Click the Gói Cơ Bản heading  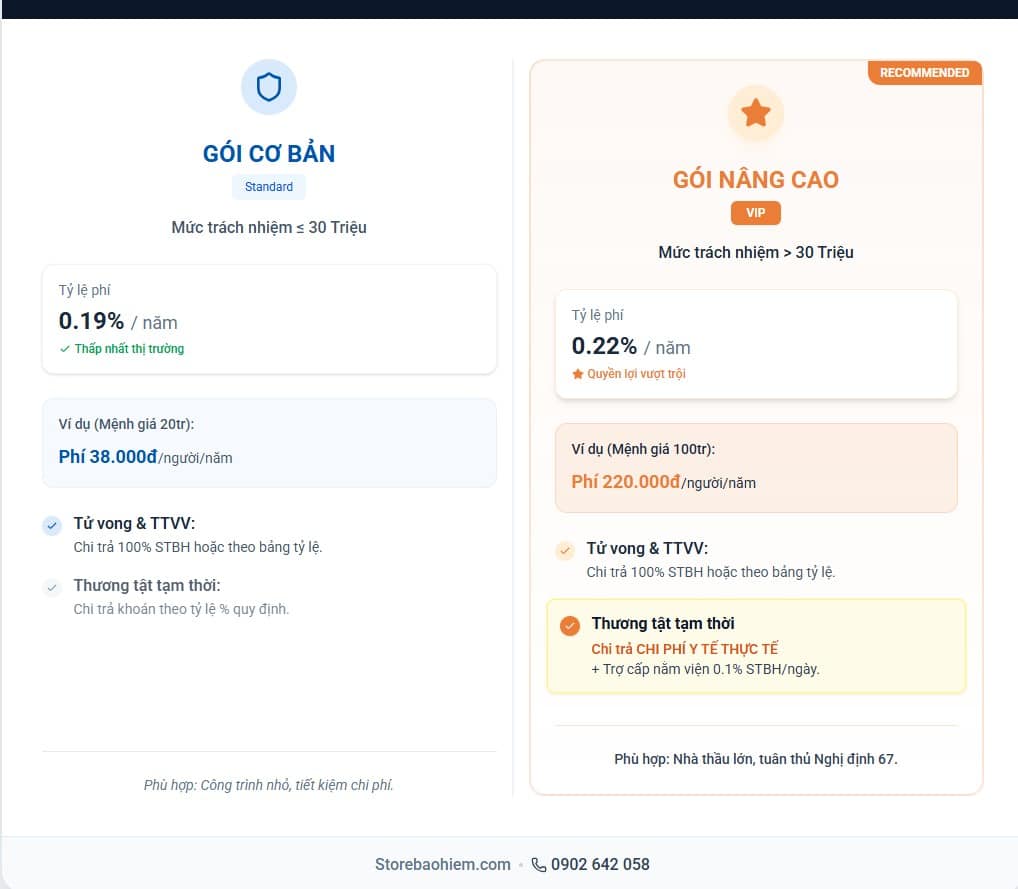tap(269, 153)
